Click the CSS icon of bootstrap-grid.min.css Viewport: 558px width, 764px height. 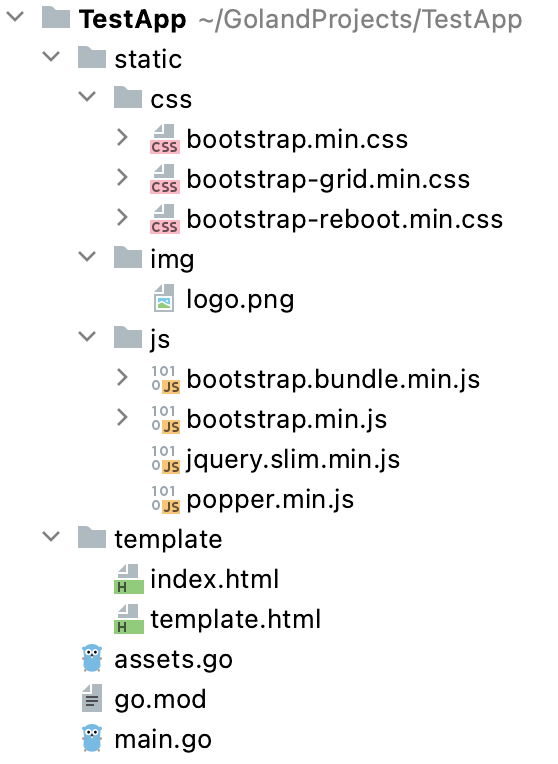tap(165, 179)
